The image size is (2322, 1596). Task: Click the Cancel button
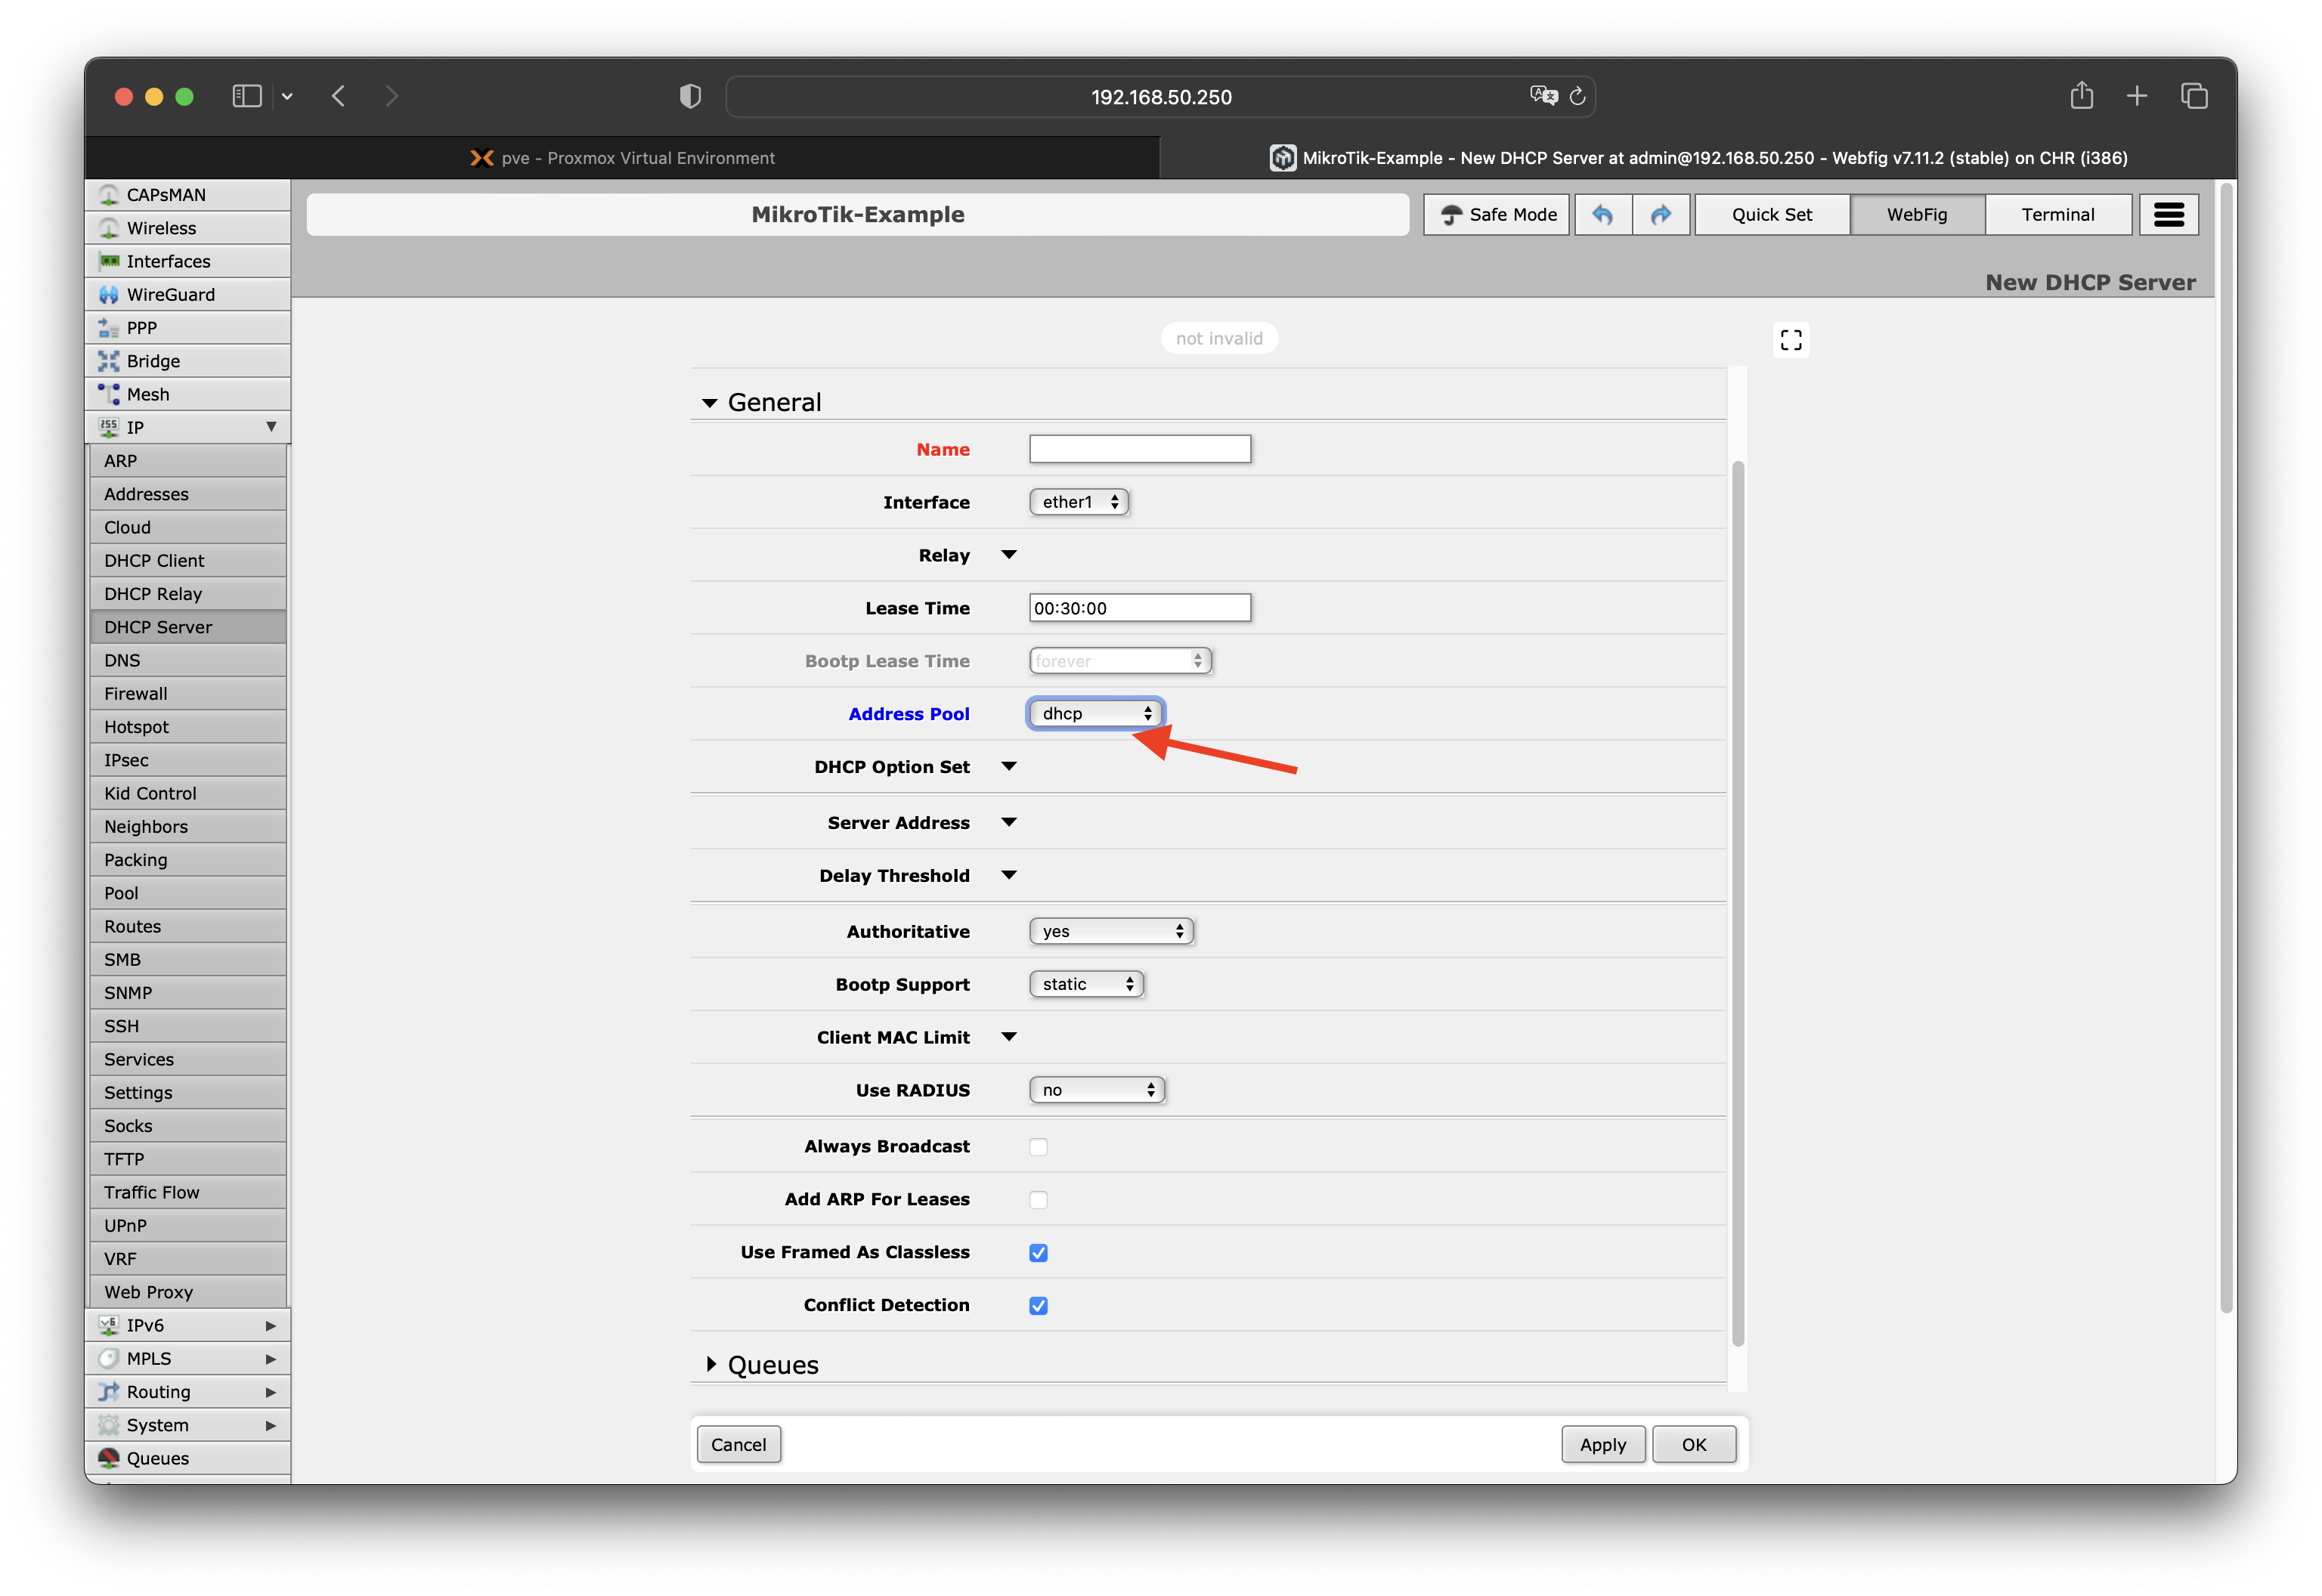point(738,1445)
